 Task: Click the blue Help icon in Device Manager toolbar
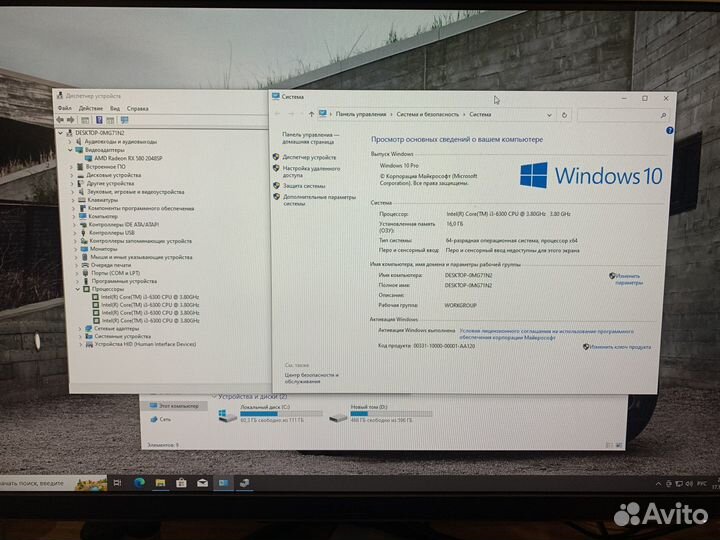click(x=99, y=120)
